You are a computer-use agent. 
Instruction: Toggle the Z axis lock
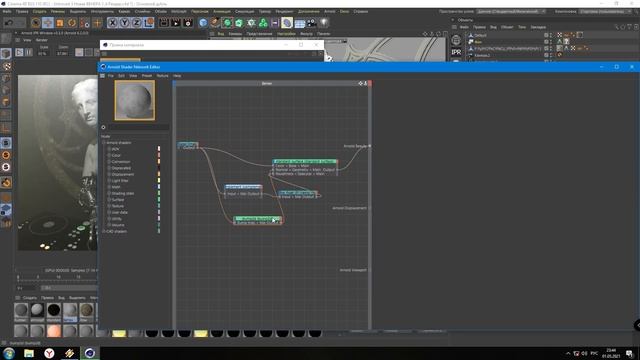coord(136,23)
